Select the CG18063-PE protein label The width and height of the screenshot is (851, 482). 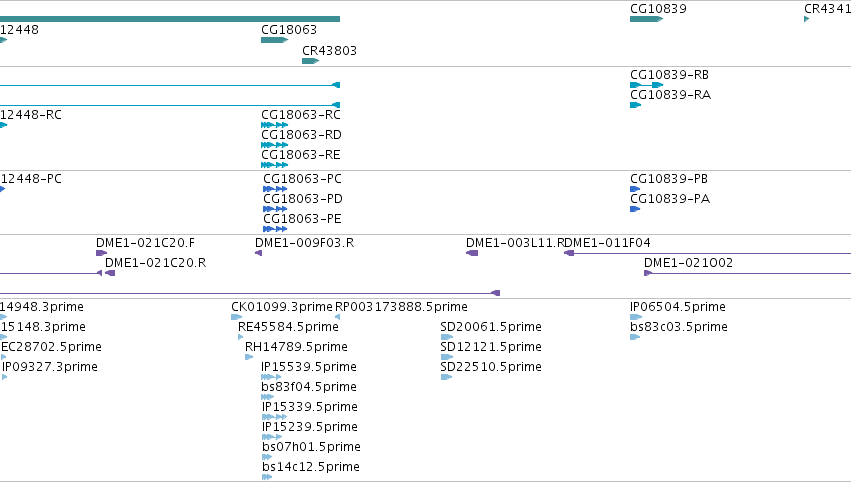click(302, 219)
